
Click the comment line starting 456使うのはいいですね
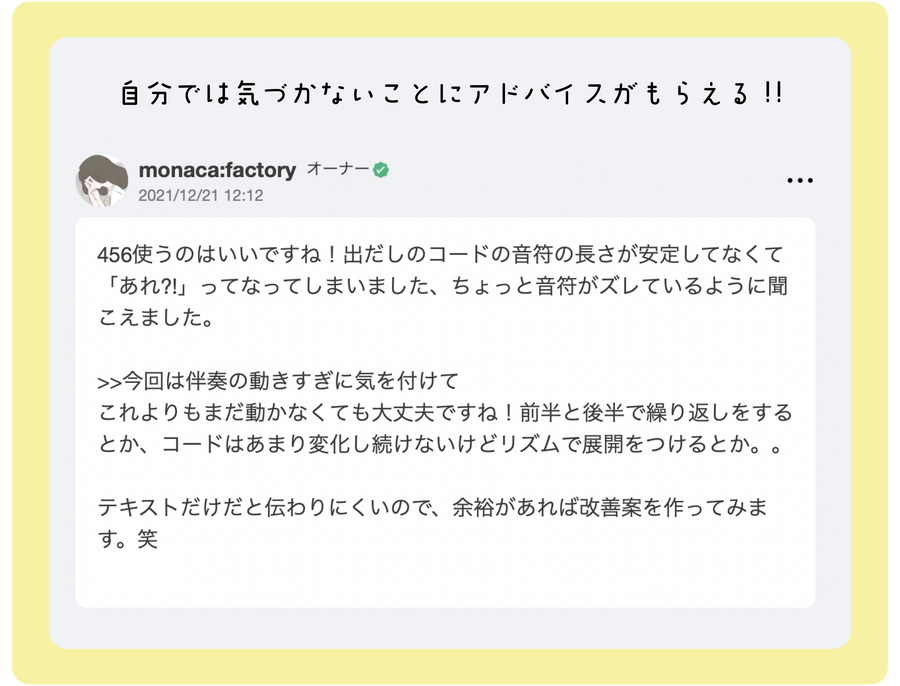440,254
